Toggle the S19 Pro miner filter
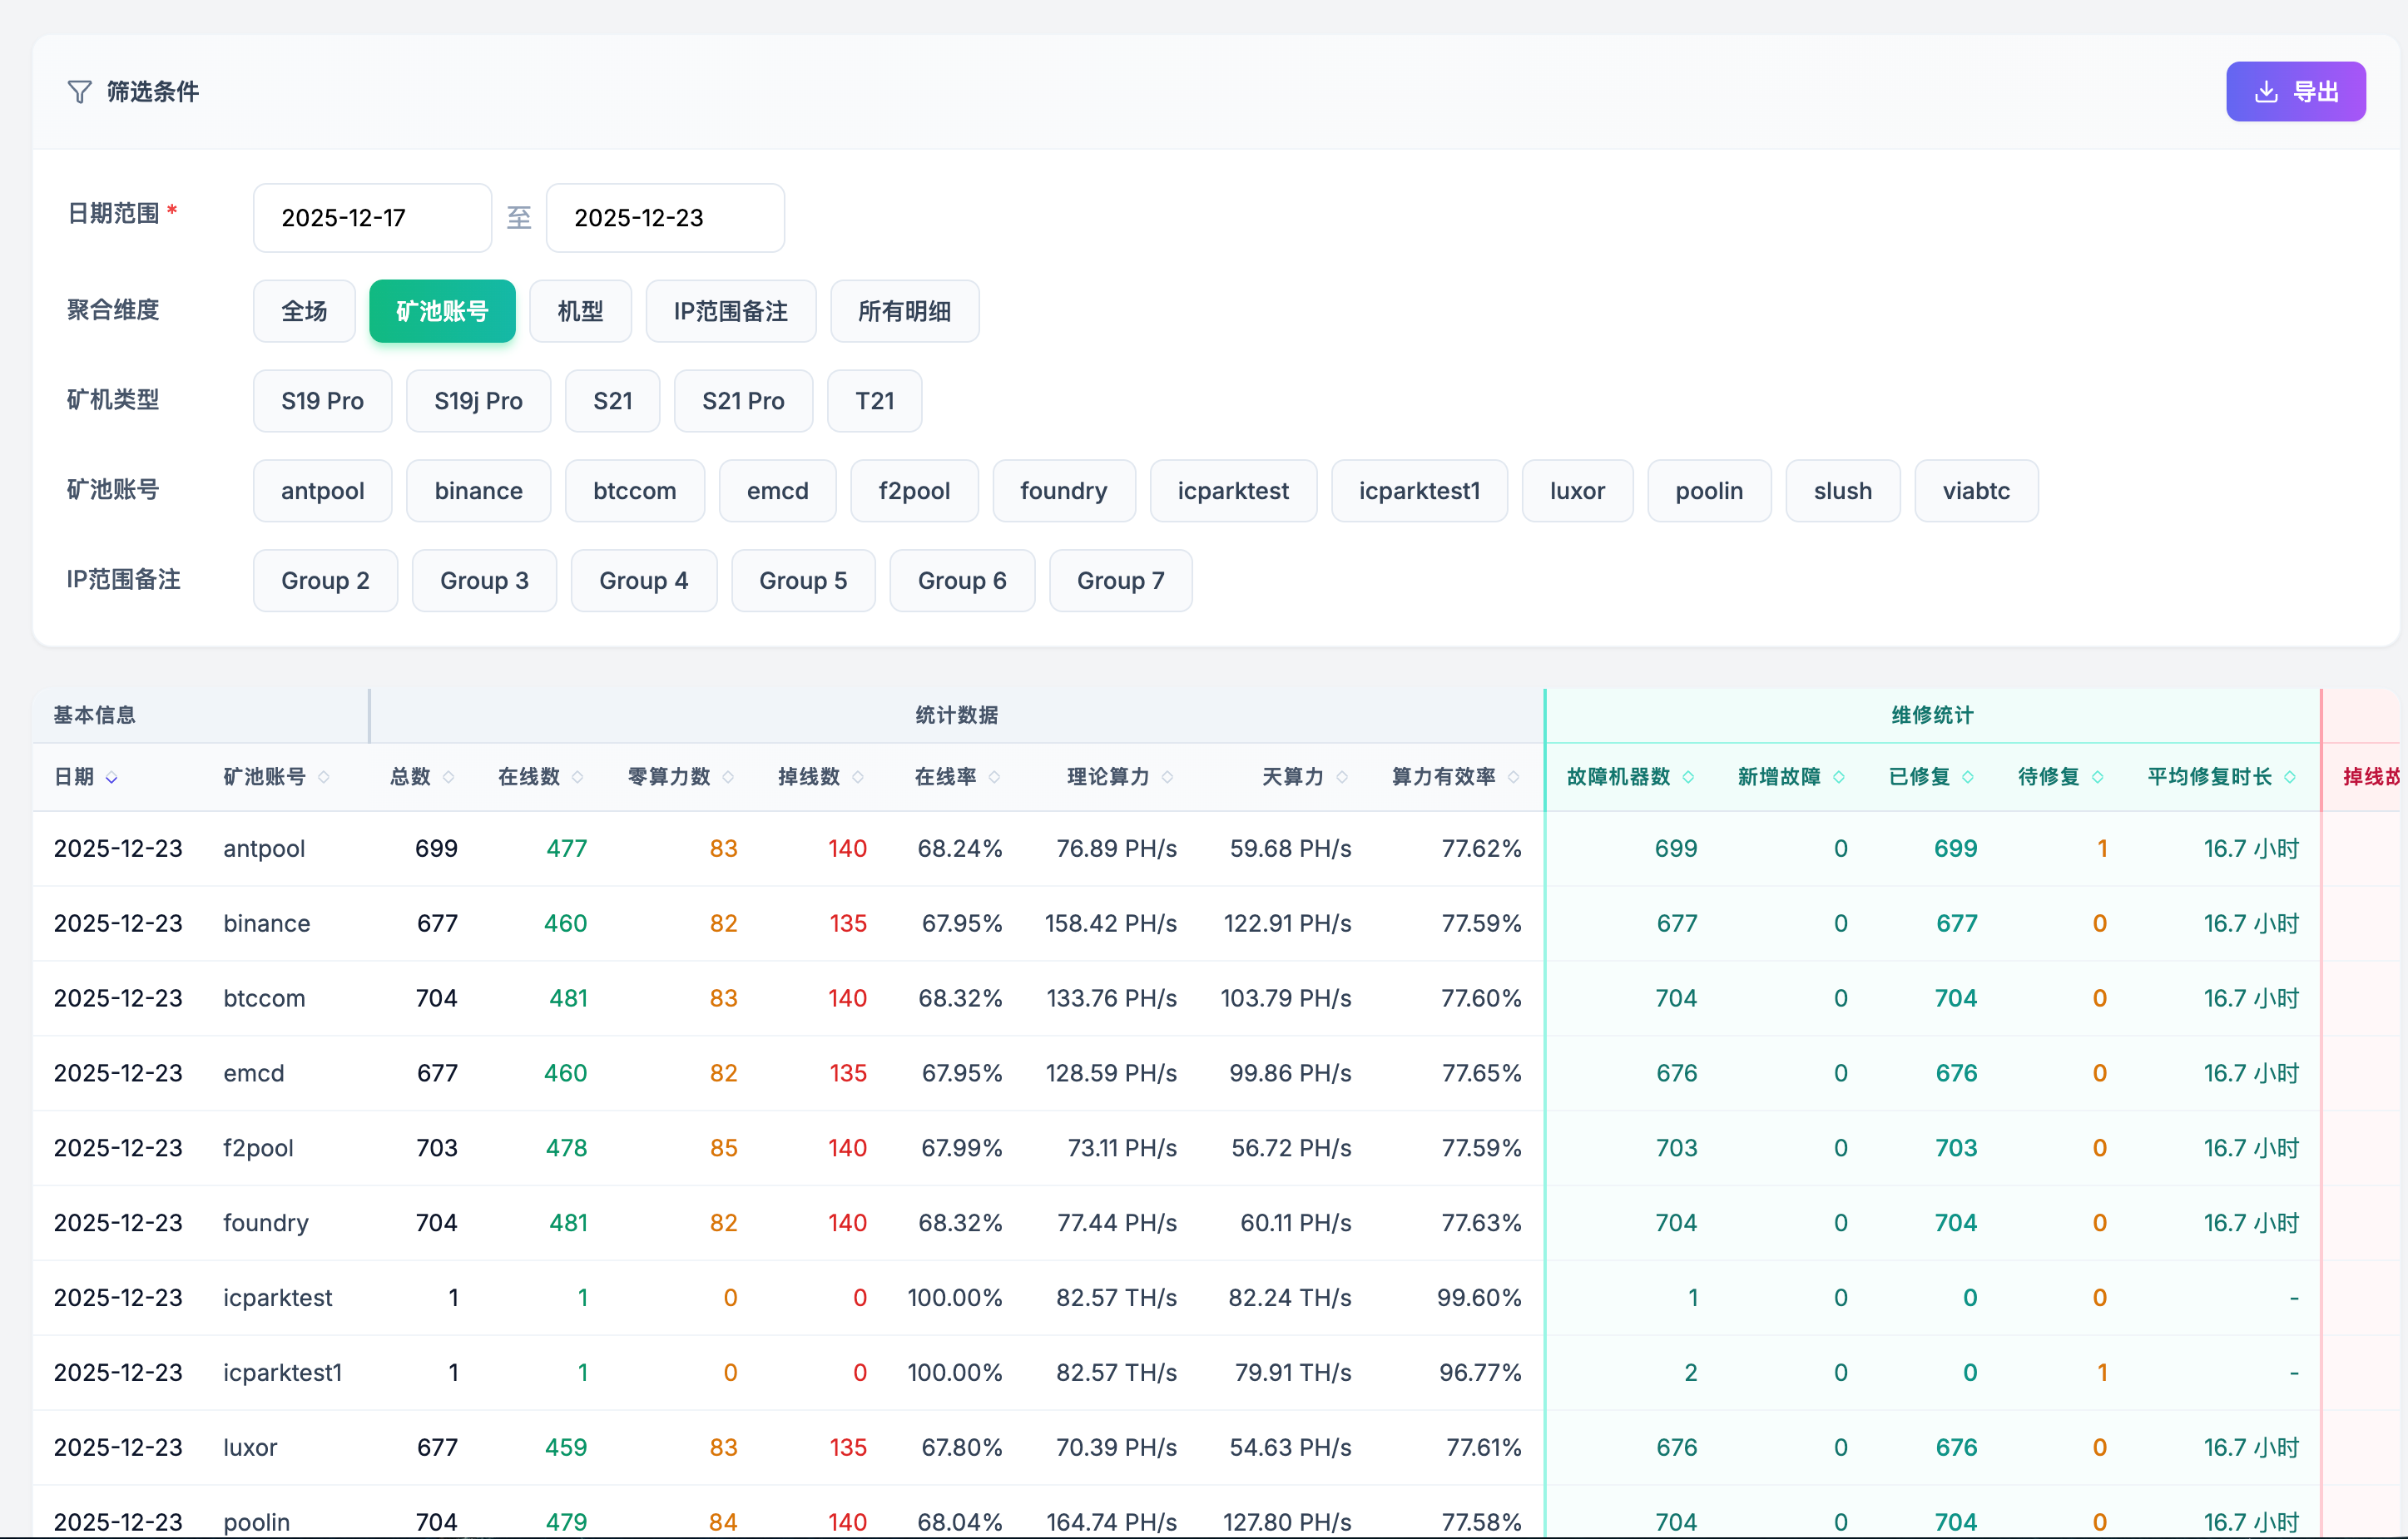This screenshot has width=2408, height=1539. [x=322, y=401]
